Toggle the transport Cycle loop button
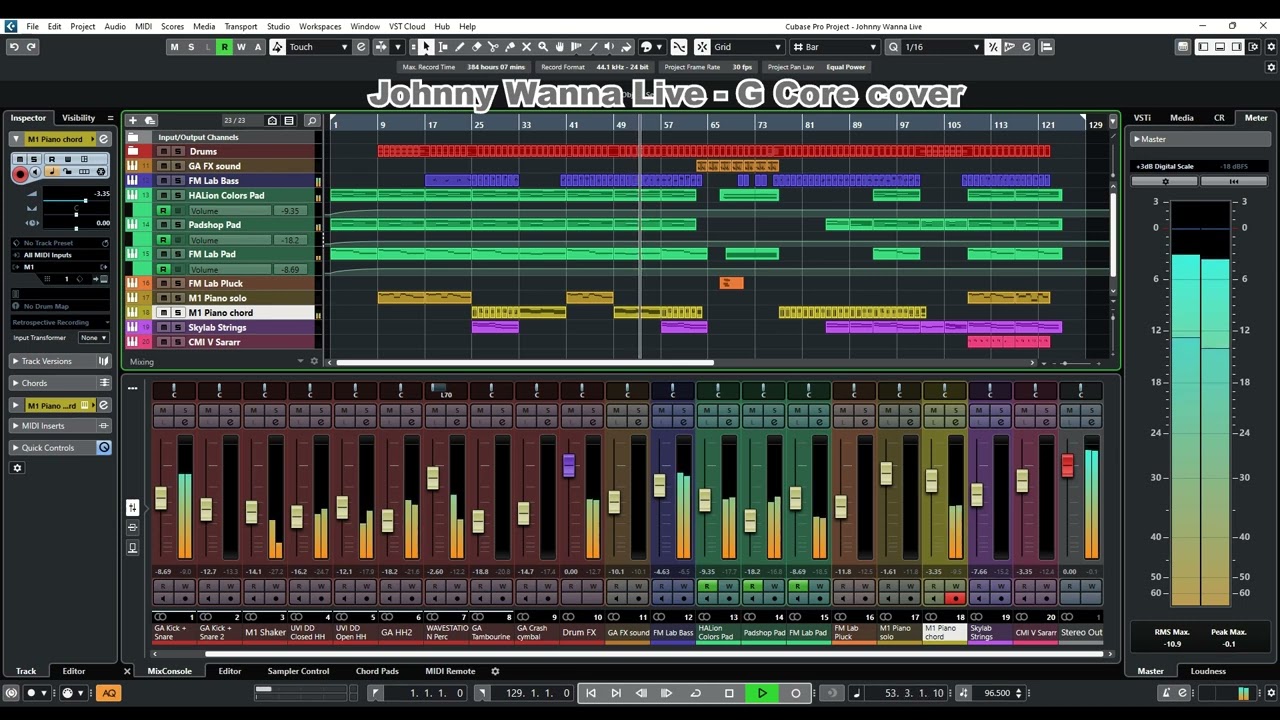This screenshot has height=720, width=1280. (695, 693)
